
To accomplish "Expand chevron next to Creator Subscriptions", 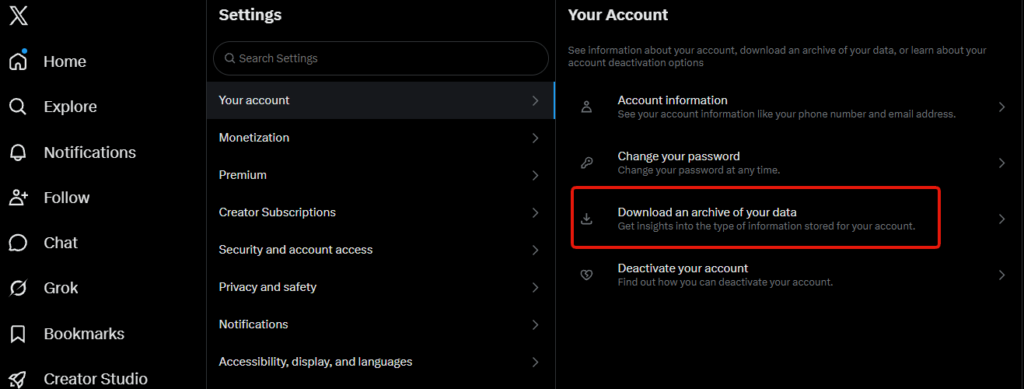I will [x=536, y=213].
